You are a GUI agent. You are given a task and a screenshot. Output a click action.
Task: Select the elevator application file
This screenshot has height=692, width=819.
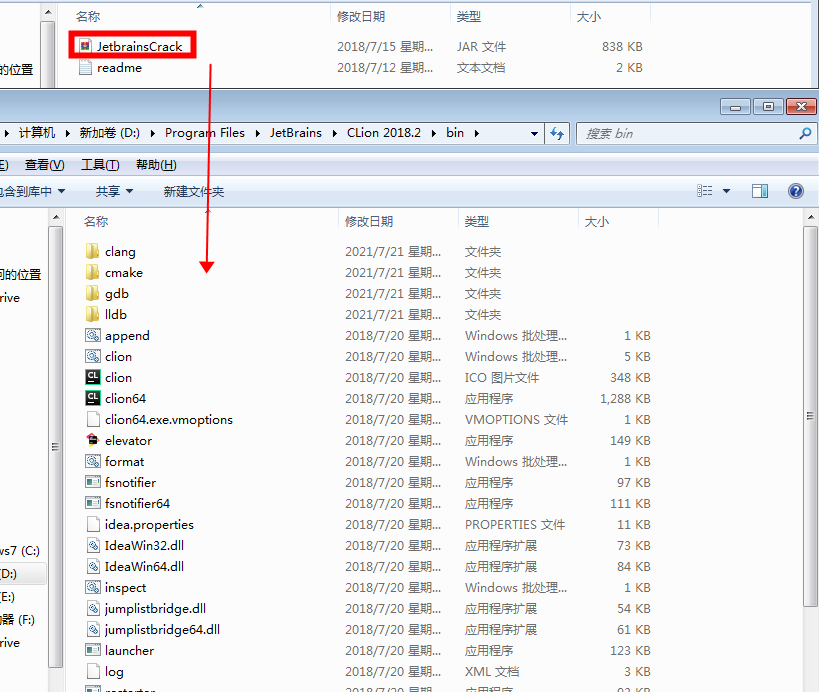coord(128,440)
